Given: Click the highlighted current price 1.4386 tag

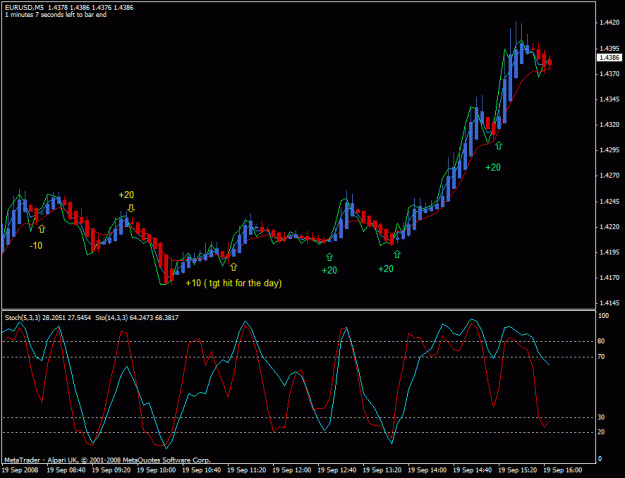Looking at the screenshot, I should click(609, 58).
